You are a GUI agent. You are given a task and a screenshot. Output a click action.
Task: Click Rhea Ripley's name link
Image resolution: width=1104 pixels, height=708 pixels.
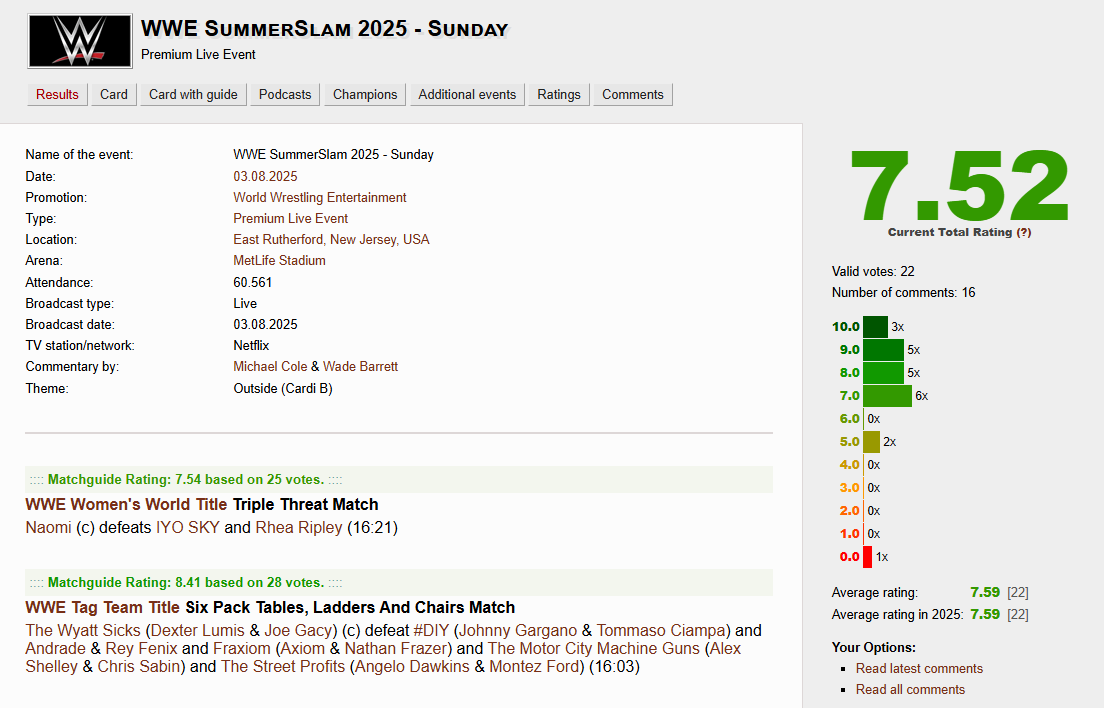(299, 527)
